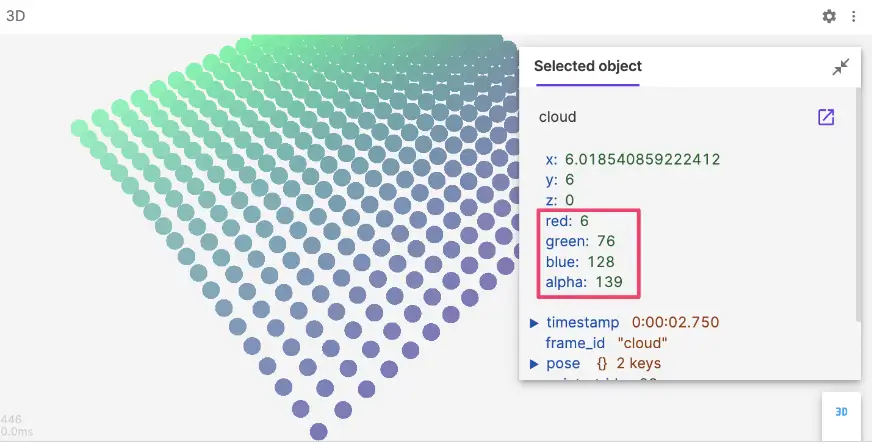Click the timestamp value 0:00:02.750
Image resolution: width=872 pixels, height=444 pixels.
coord(675,322)
